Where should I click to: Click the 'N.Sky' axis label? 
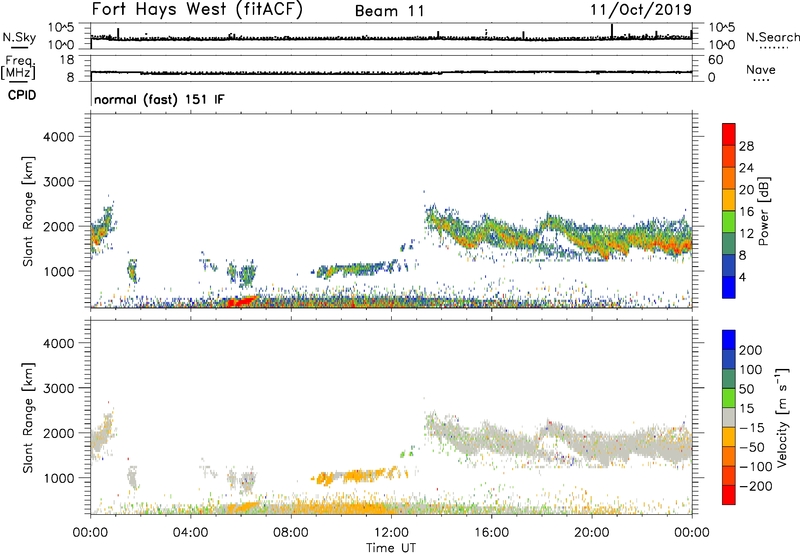pos(19,37)
